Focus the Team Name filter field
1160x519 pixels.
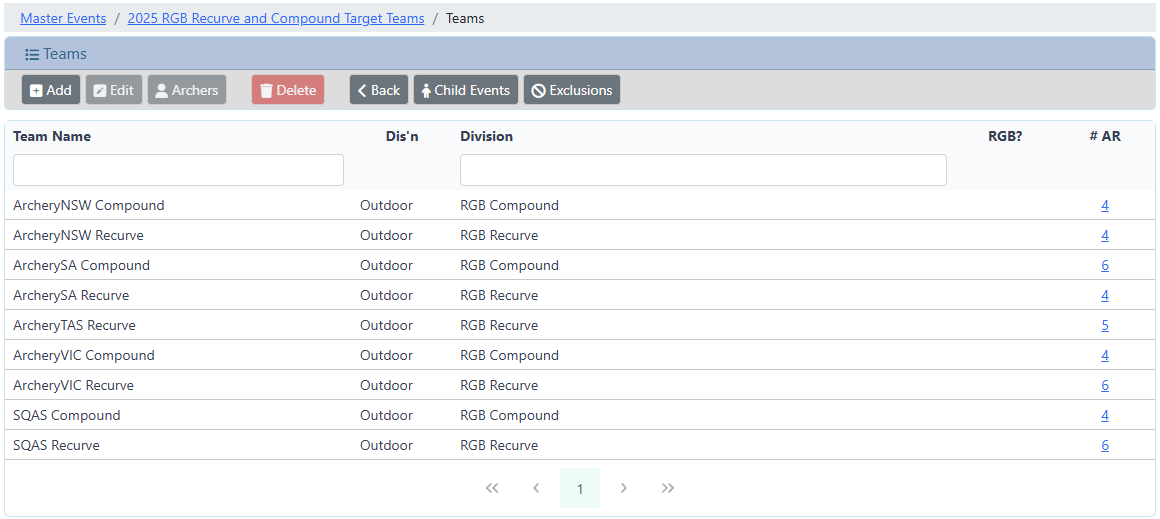coord(178,170)
